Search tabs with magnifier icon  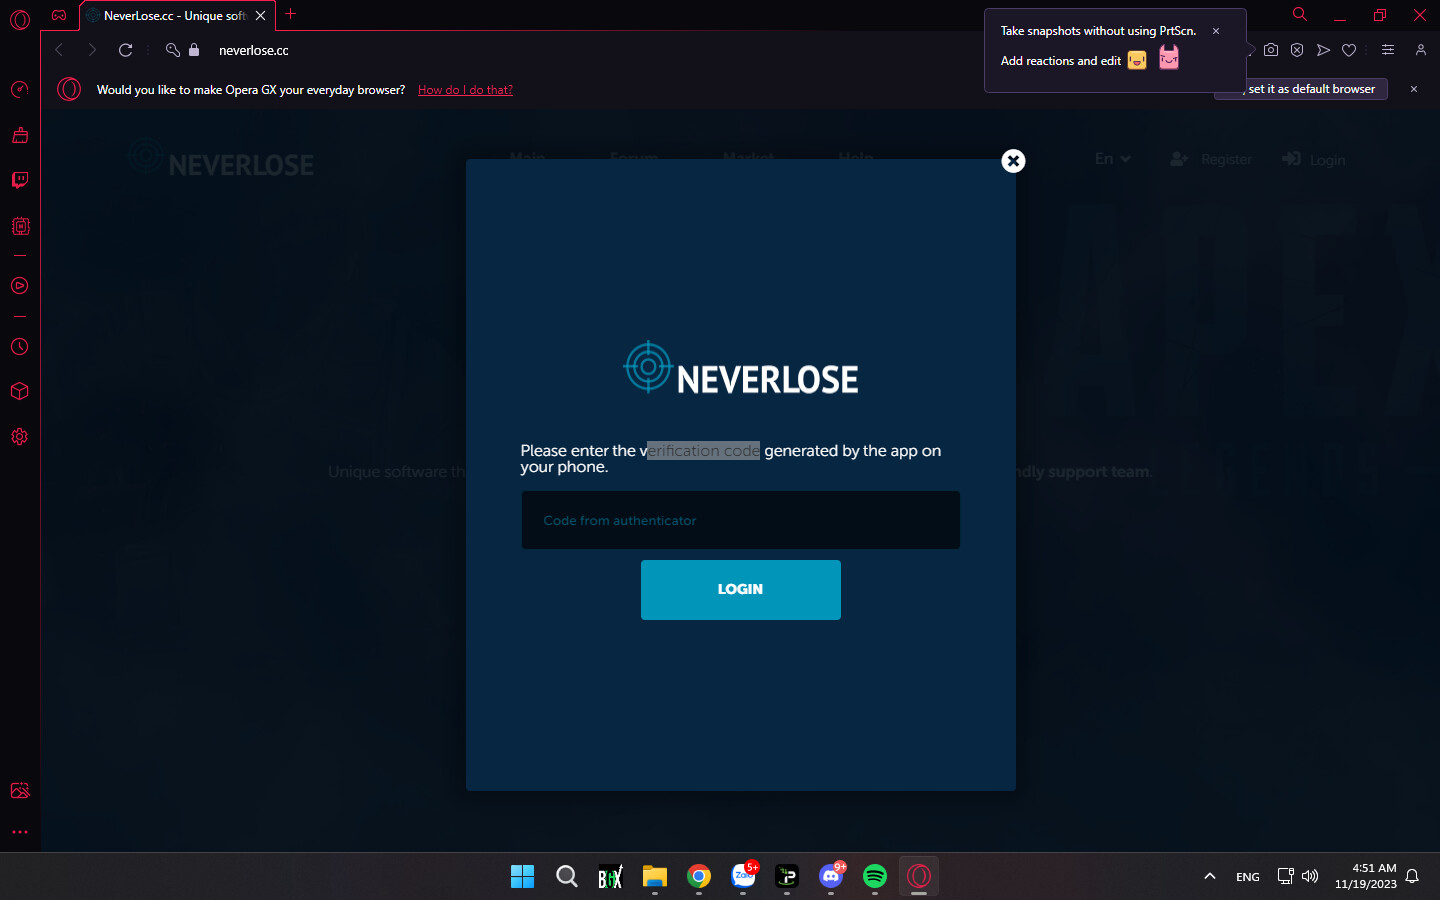point(1300,15)
